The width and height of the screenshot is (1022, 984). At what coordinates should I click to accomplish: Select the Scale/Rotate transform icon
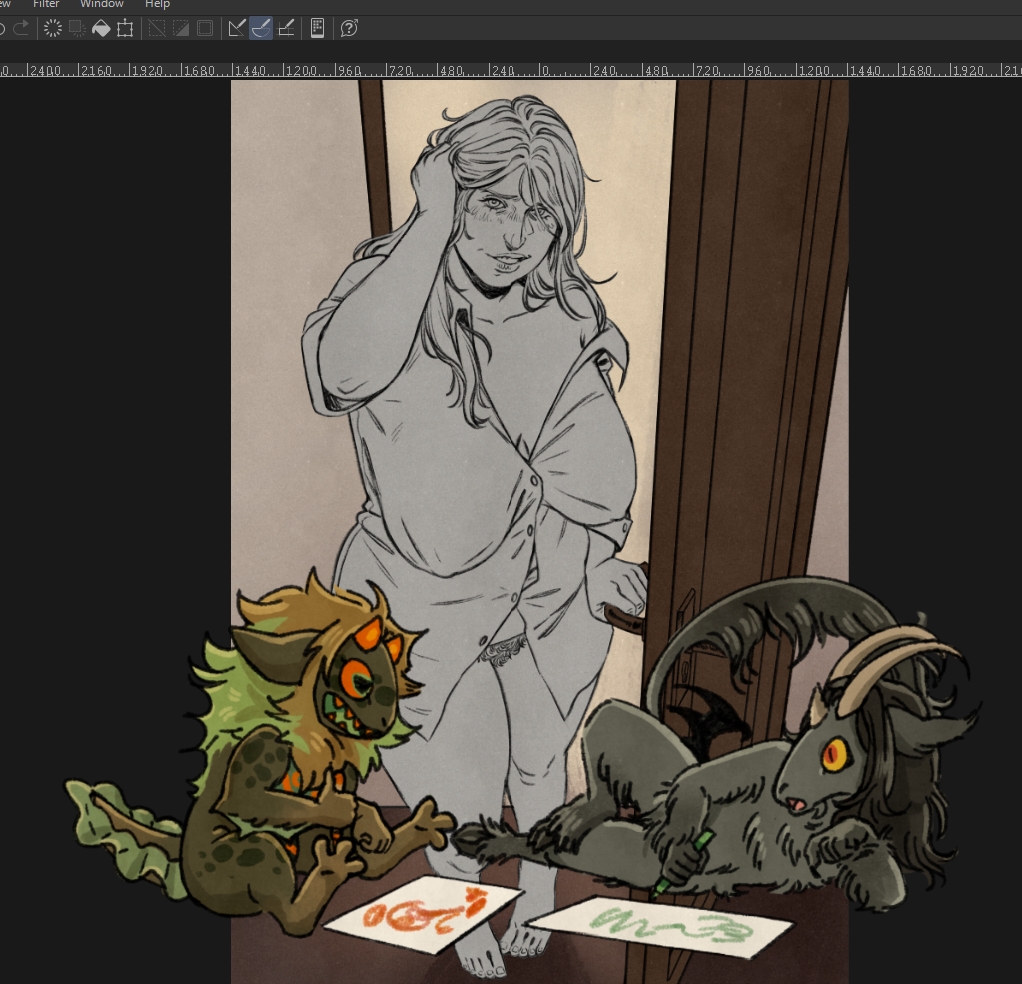click(125, 28)
